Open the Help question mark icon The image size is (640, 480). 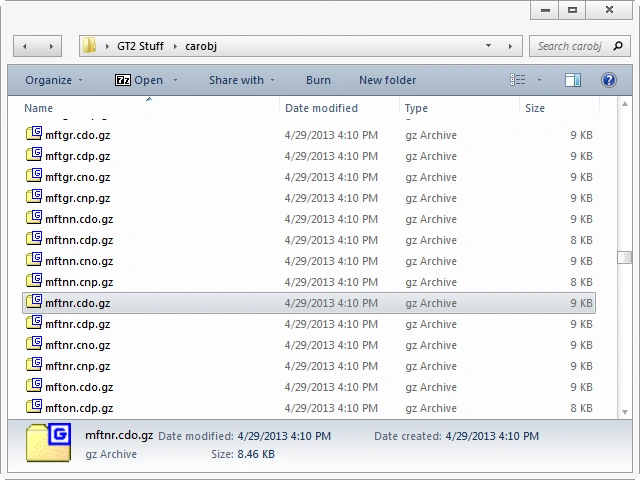pyautogui.click(x=609, y=80)
